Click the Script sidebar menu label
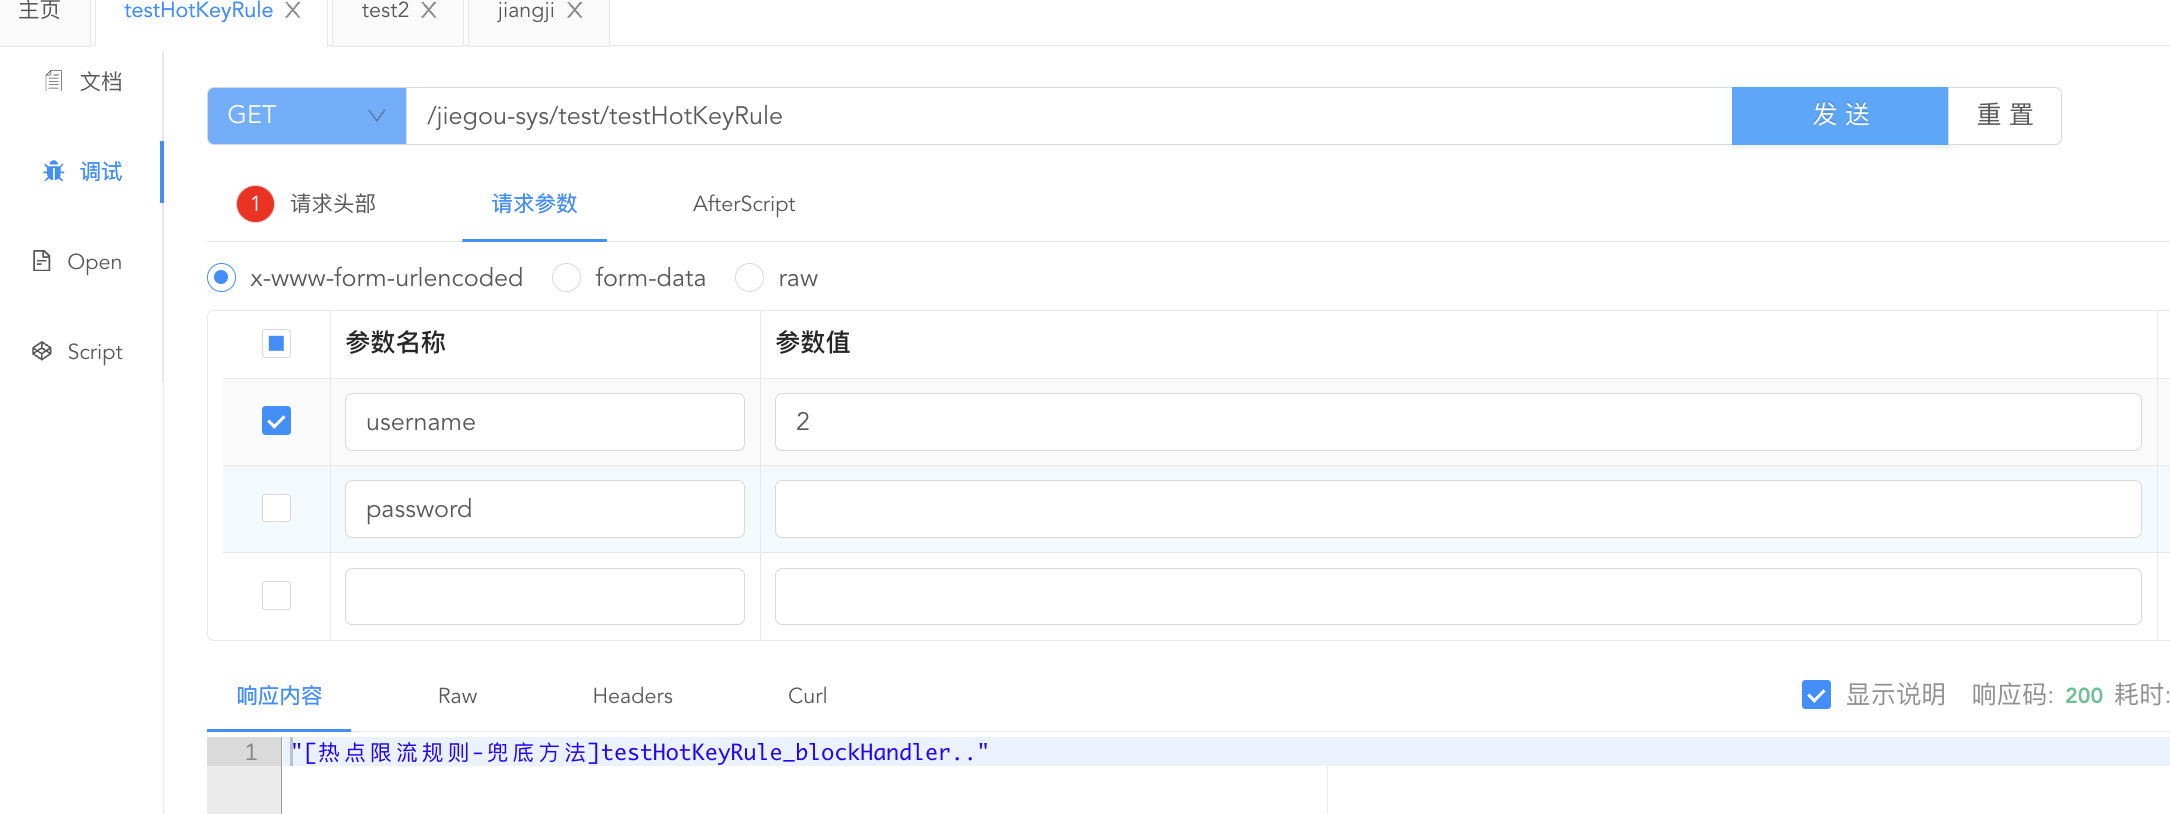This screenshot has width=2170, height=814. click(x=95, y=352)
